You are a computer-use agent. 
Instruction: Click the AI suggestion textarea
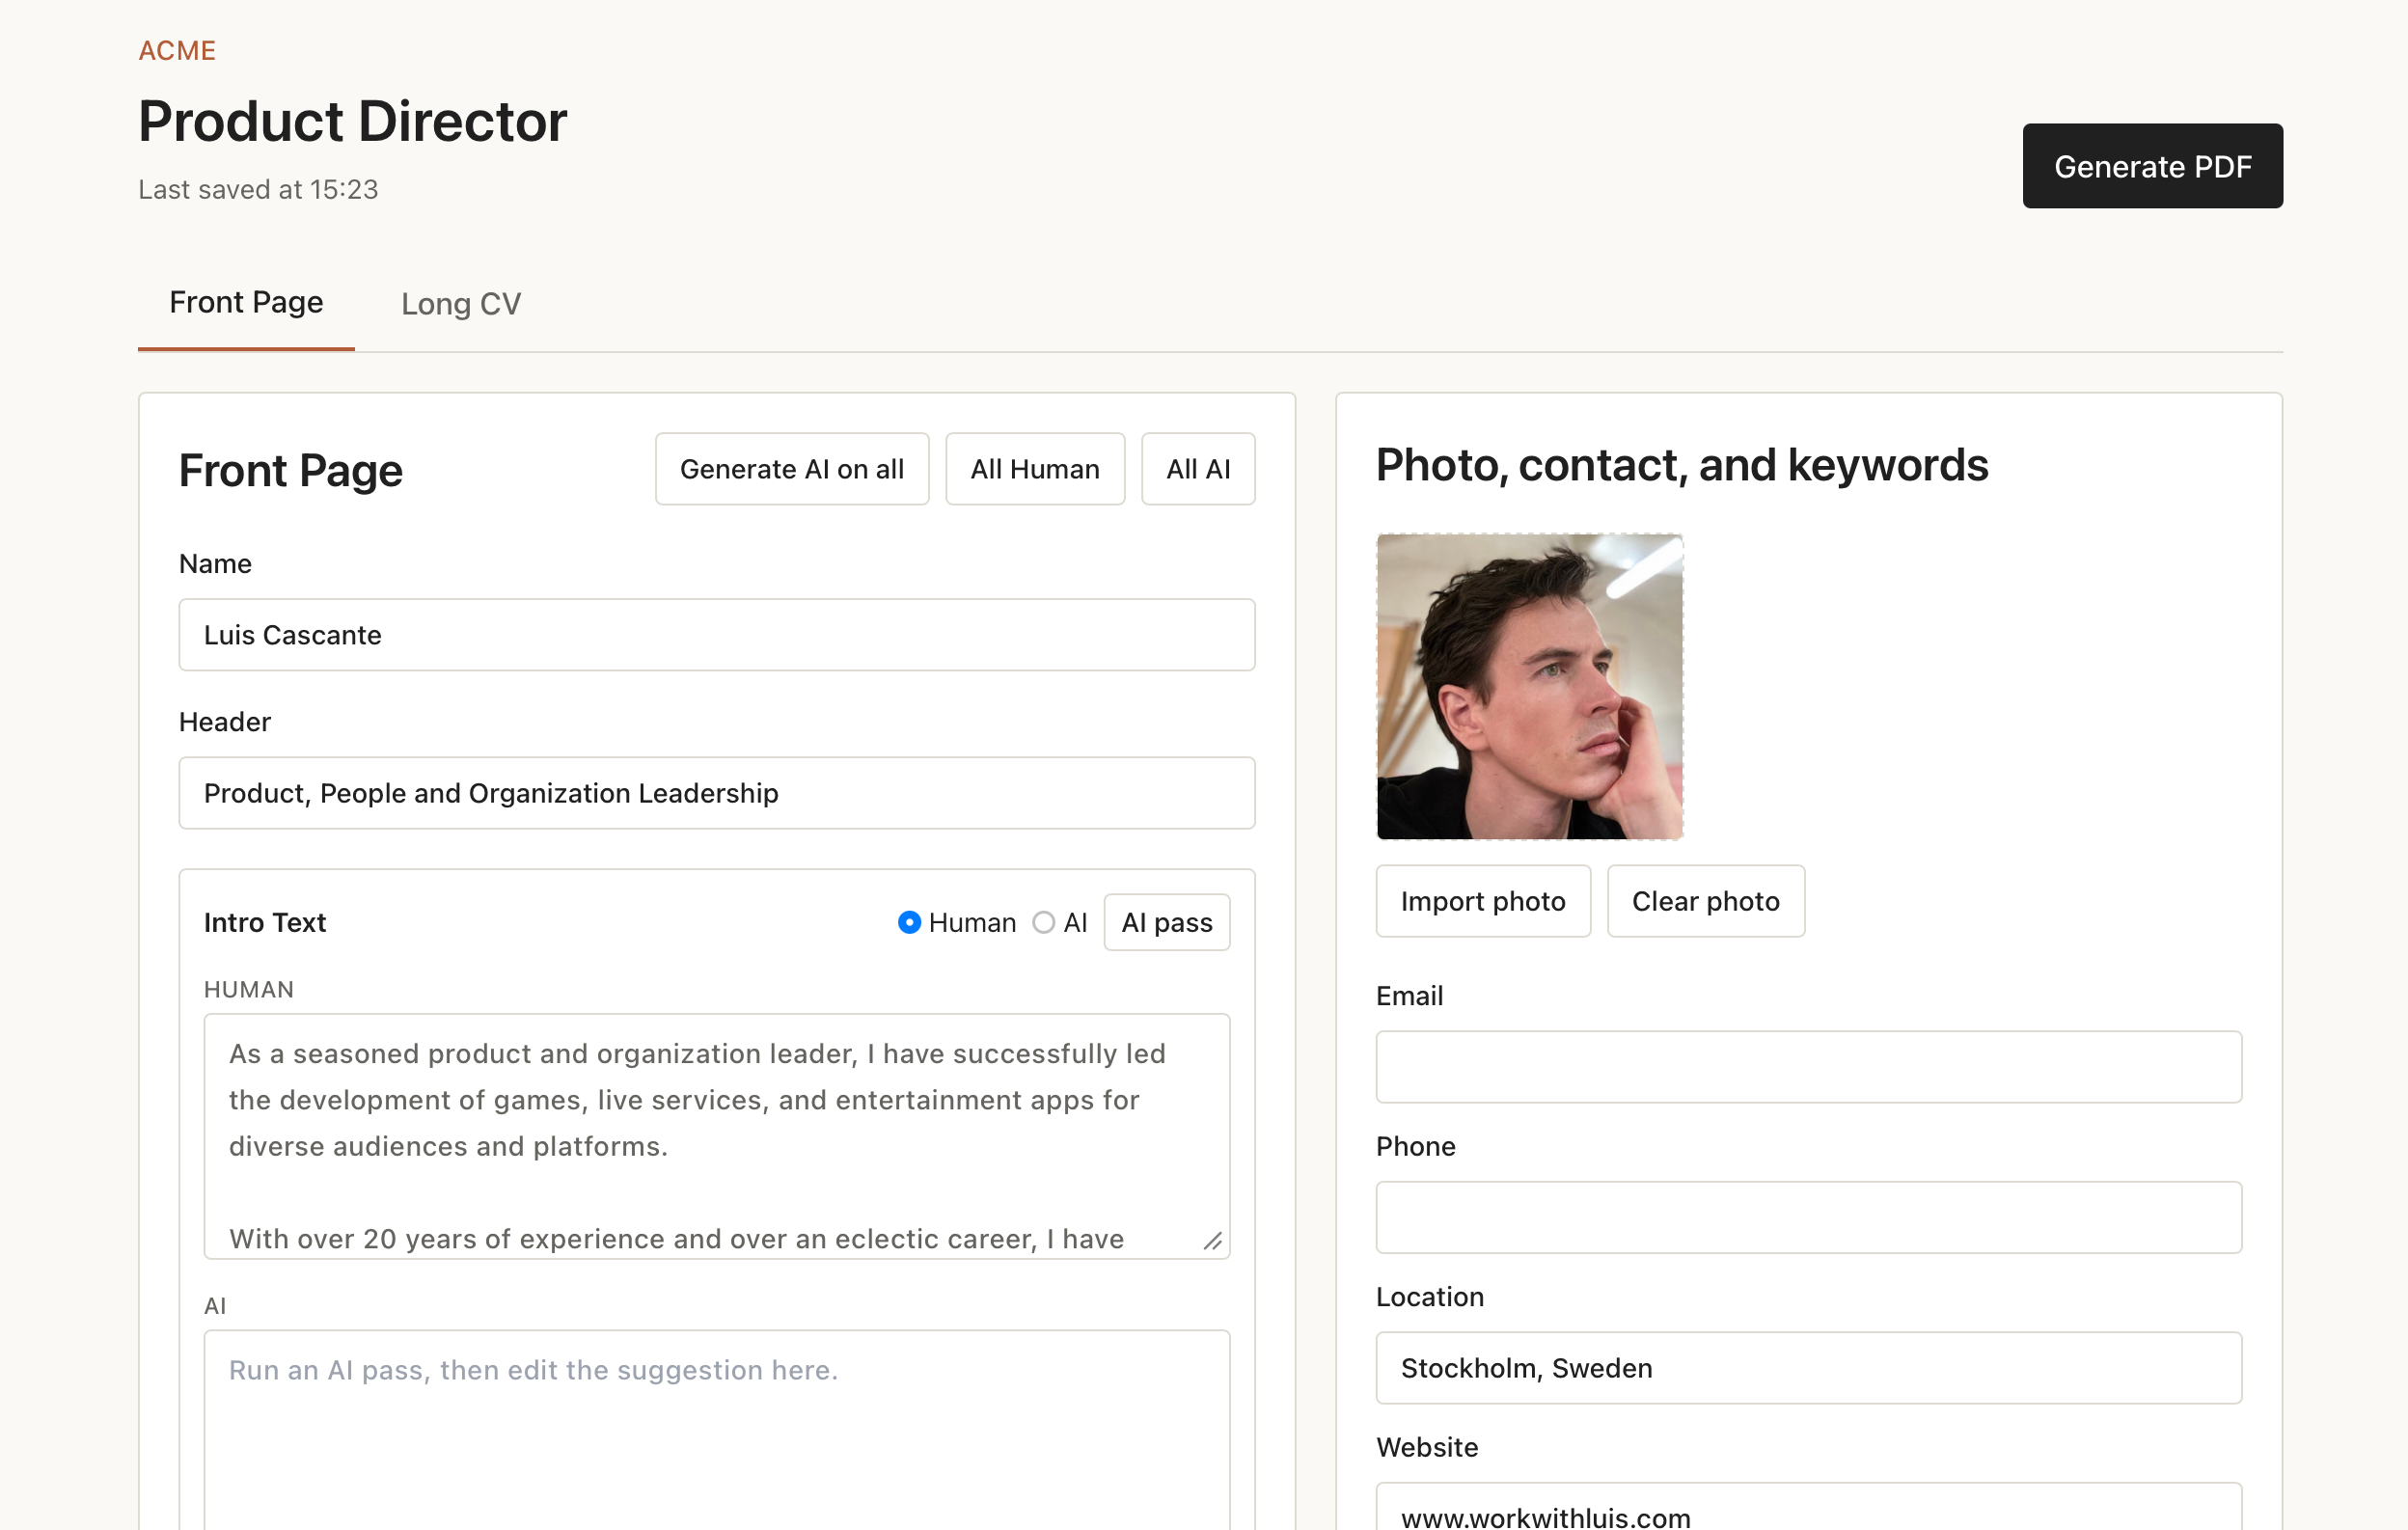pyautogui.click(x=717, y=1430)
